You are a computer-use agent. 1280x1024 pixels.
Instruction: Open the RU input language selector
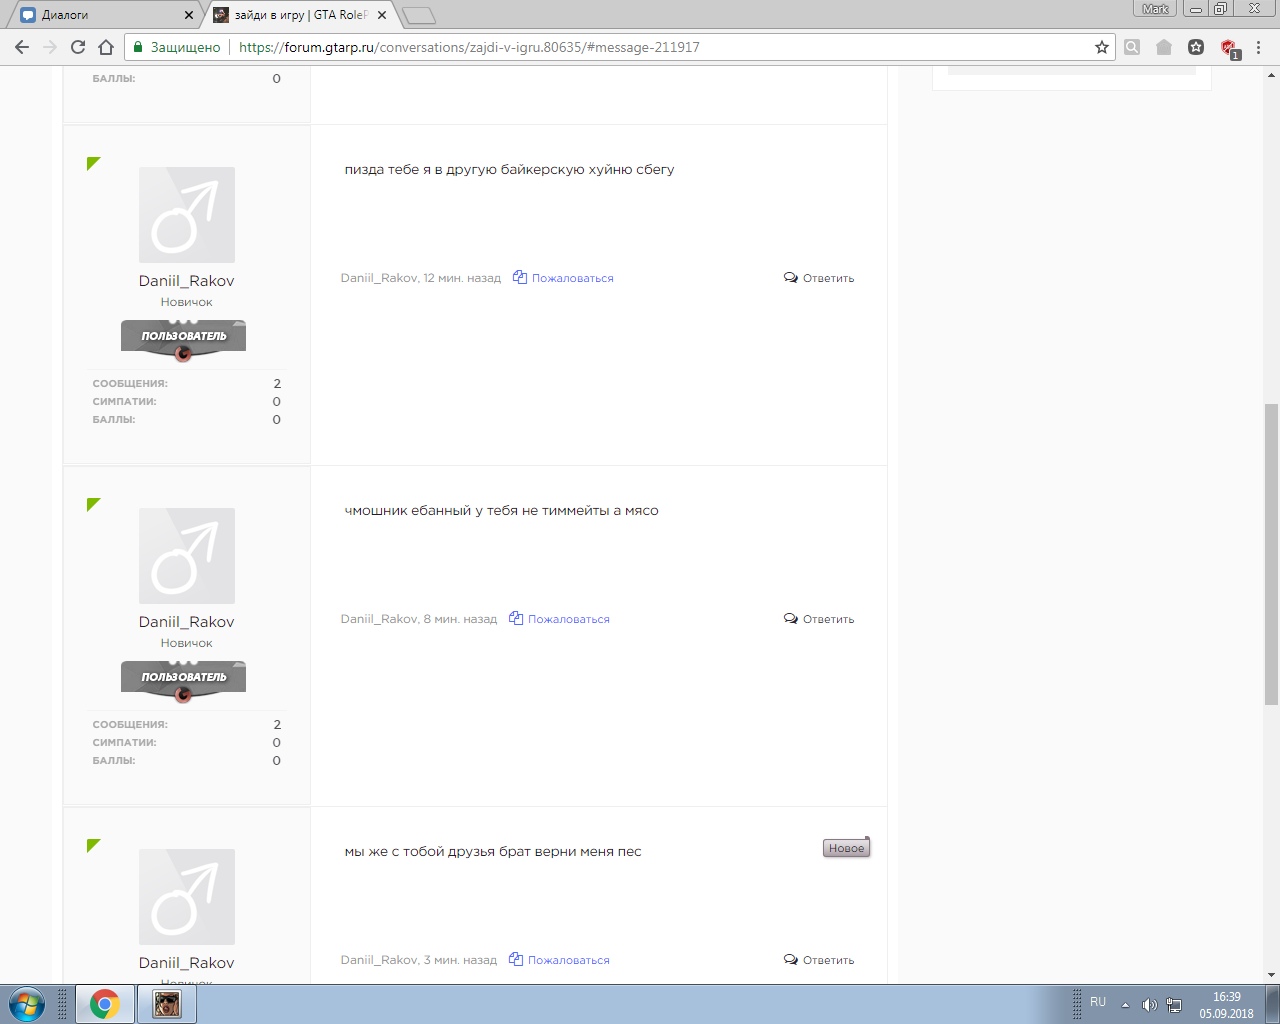1098,1002
